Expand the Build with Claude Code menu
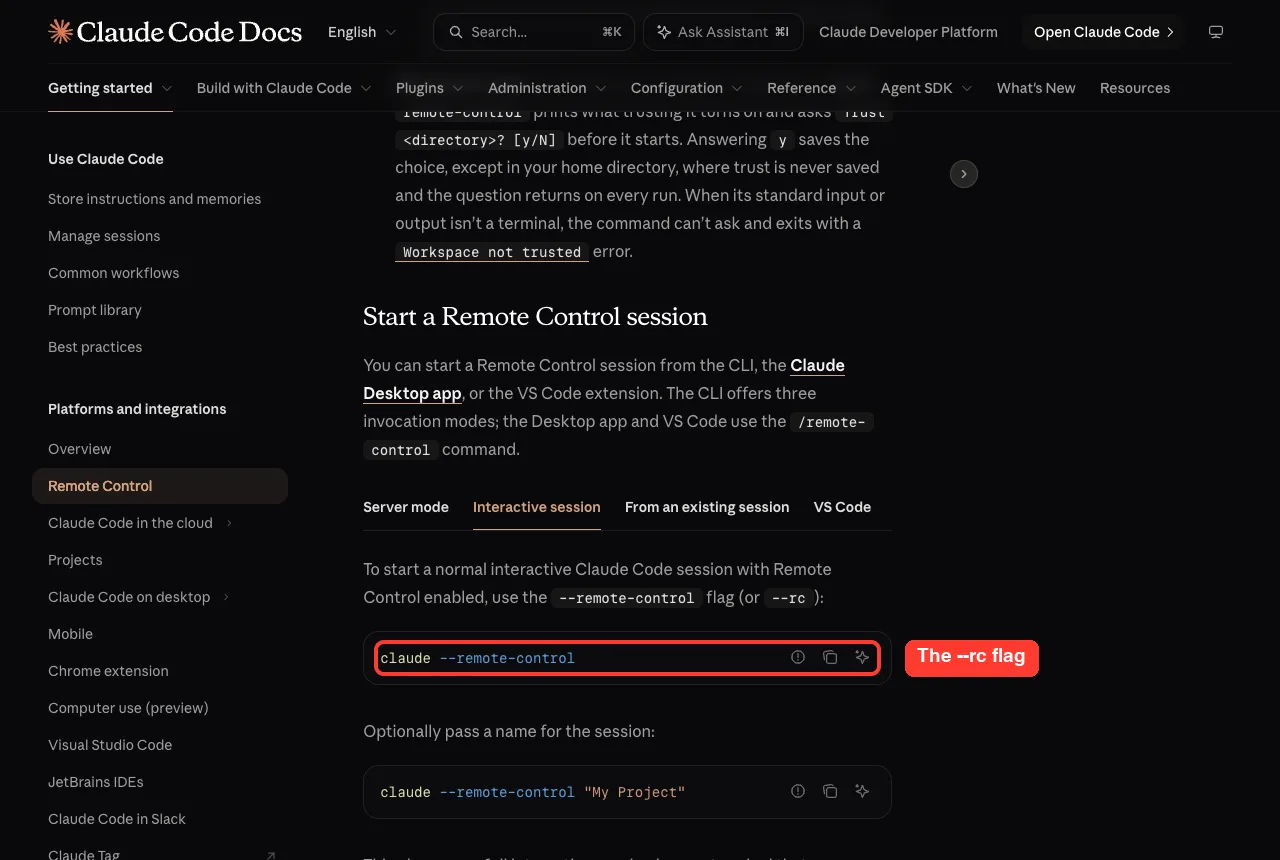 284,88
